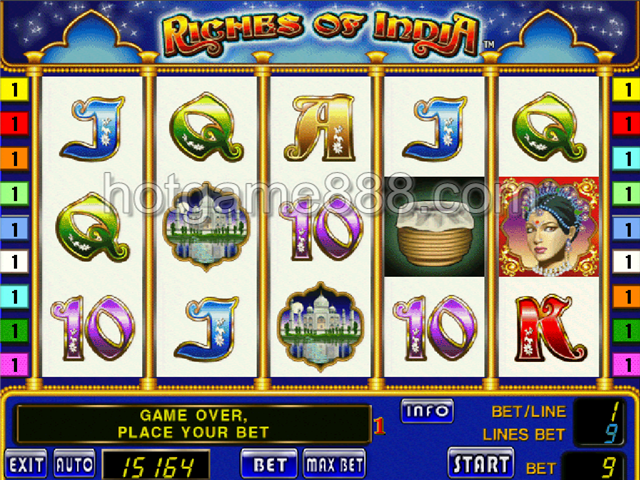Click the snake basket symbol on reel four
The image size is (640, 480).
click(x=434, y=227)
